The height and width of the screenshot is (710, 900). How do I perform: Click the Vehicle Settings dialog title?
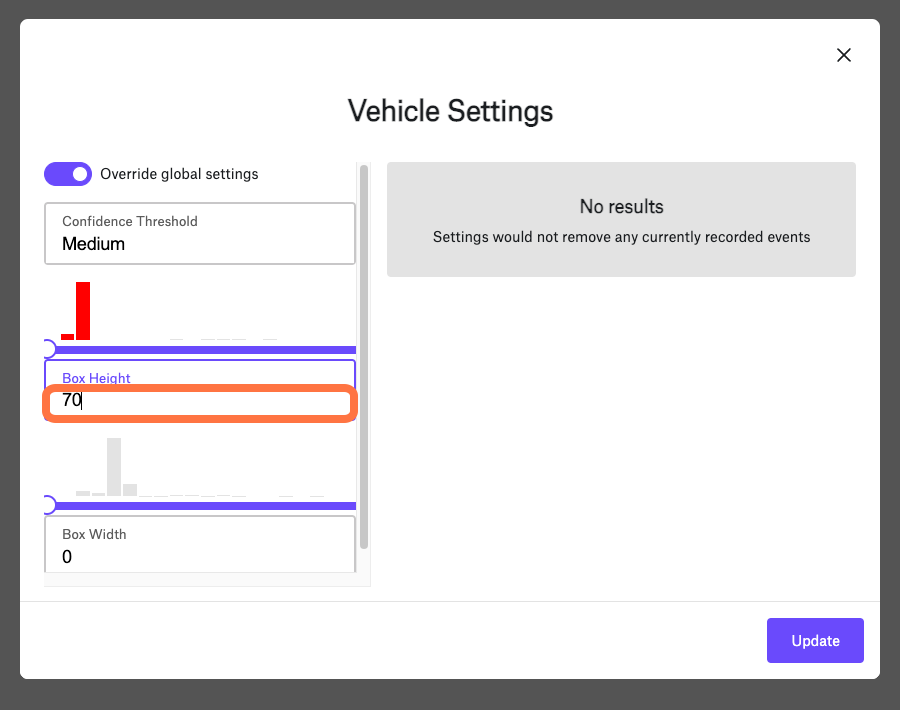point(450,111)
